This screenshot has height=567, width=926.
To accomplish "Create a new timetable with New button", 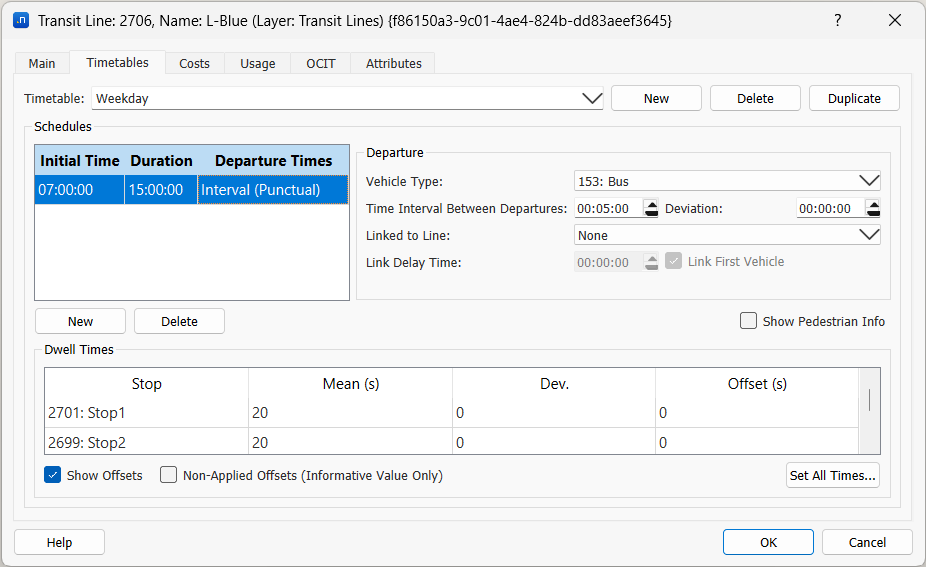I will 656,98.
